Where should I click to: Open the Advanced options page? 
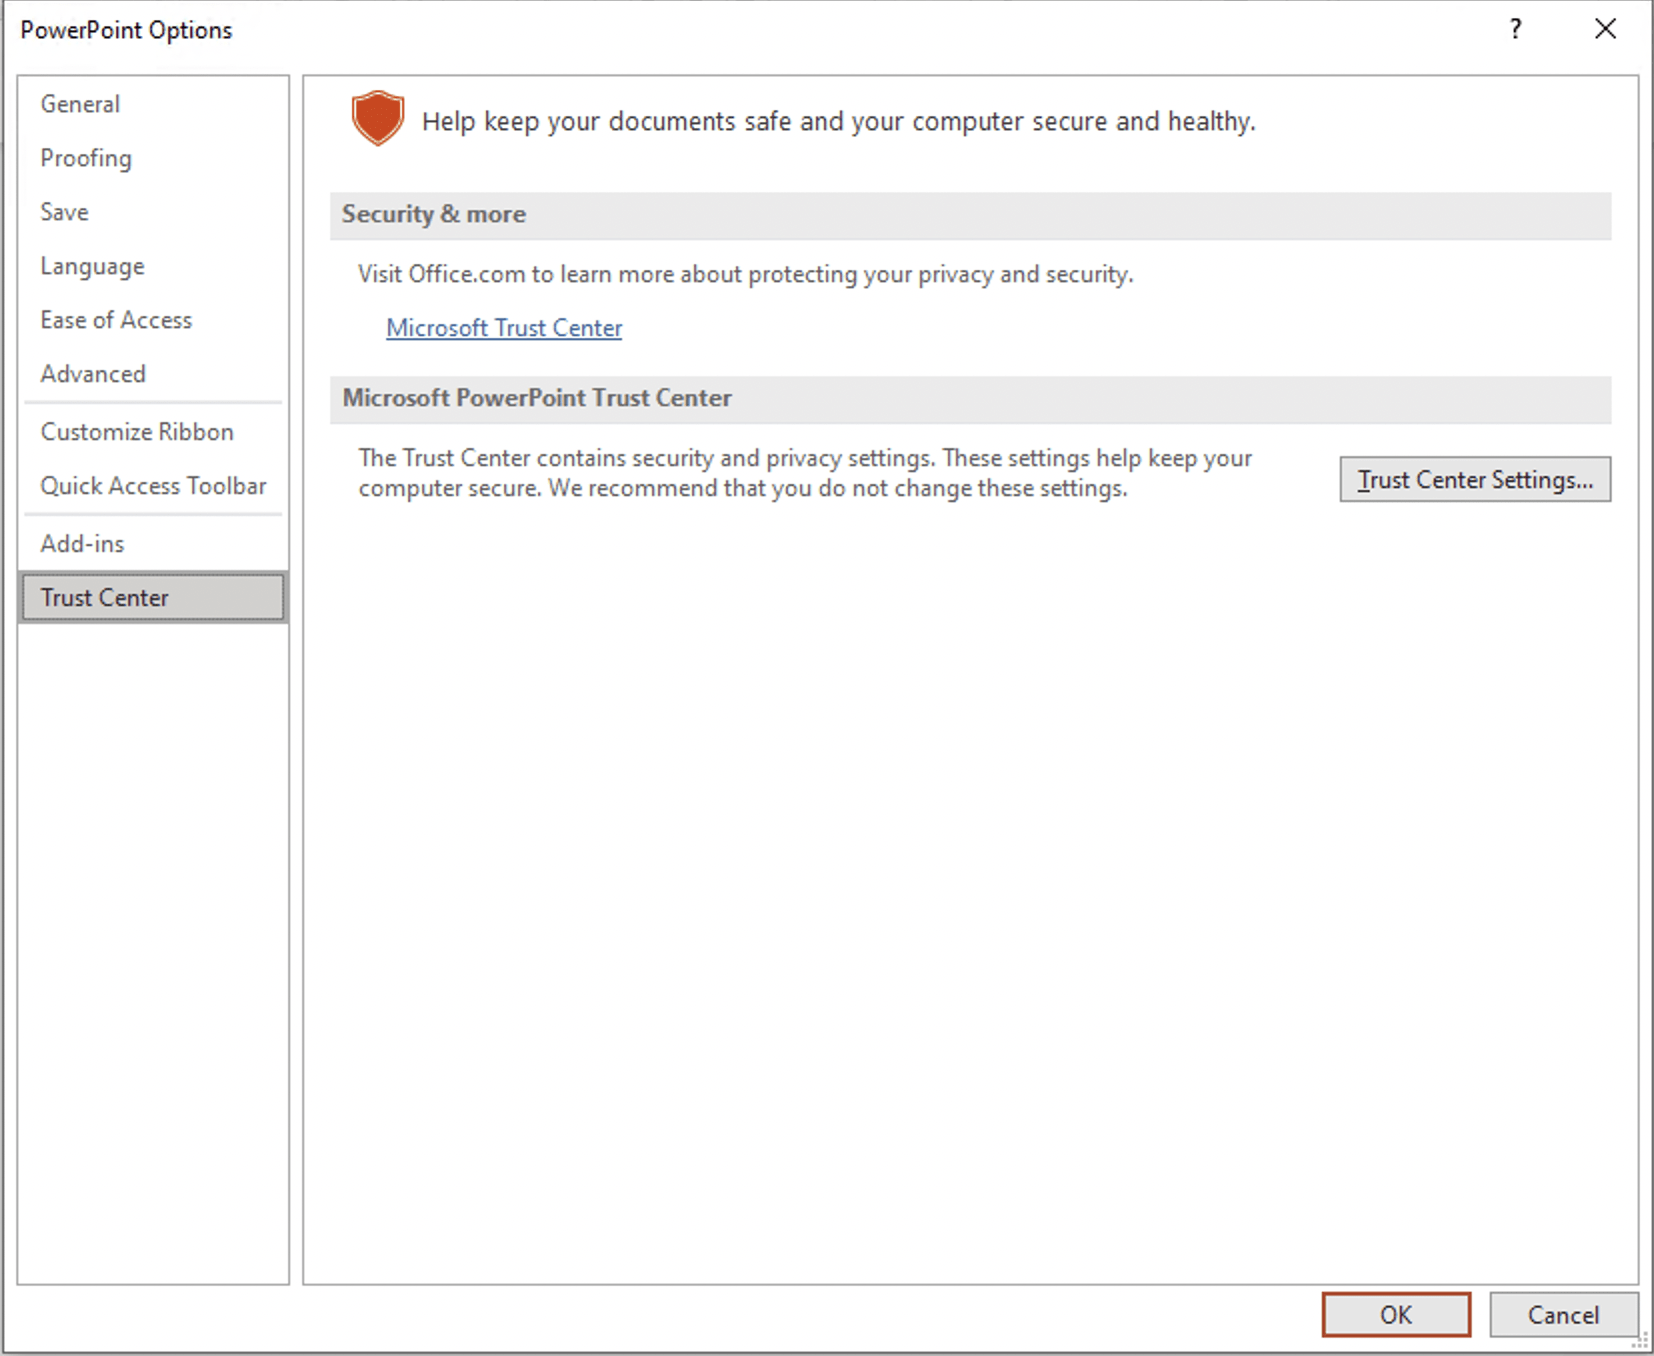153,374
